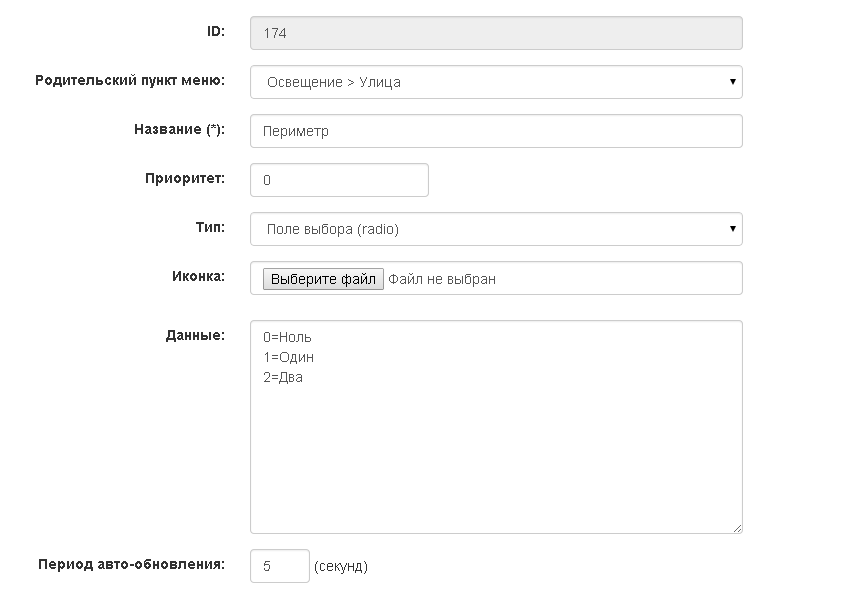
Task: Click the Приоритет input field
Action: (x=339, y=180)
